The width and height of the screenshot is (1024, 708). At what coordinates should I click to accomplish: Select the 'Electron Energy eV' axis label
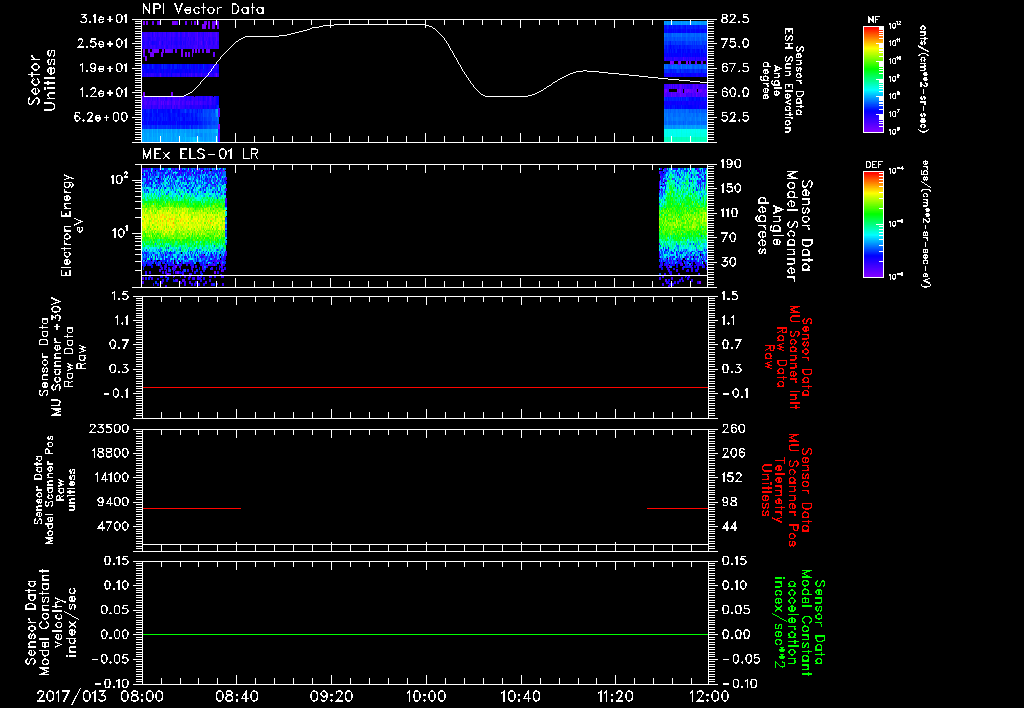pyautogui.click(x=72, y=225)
